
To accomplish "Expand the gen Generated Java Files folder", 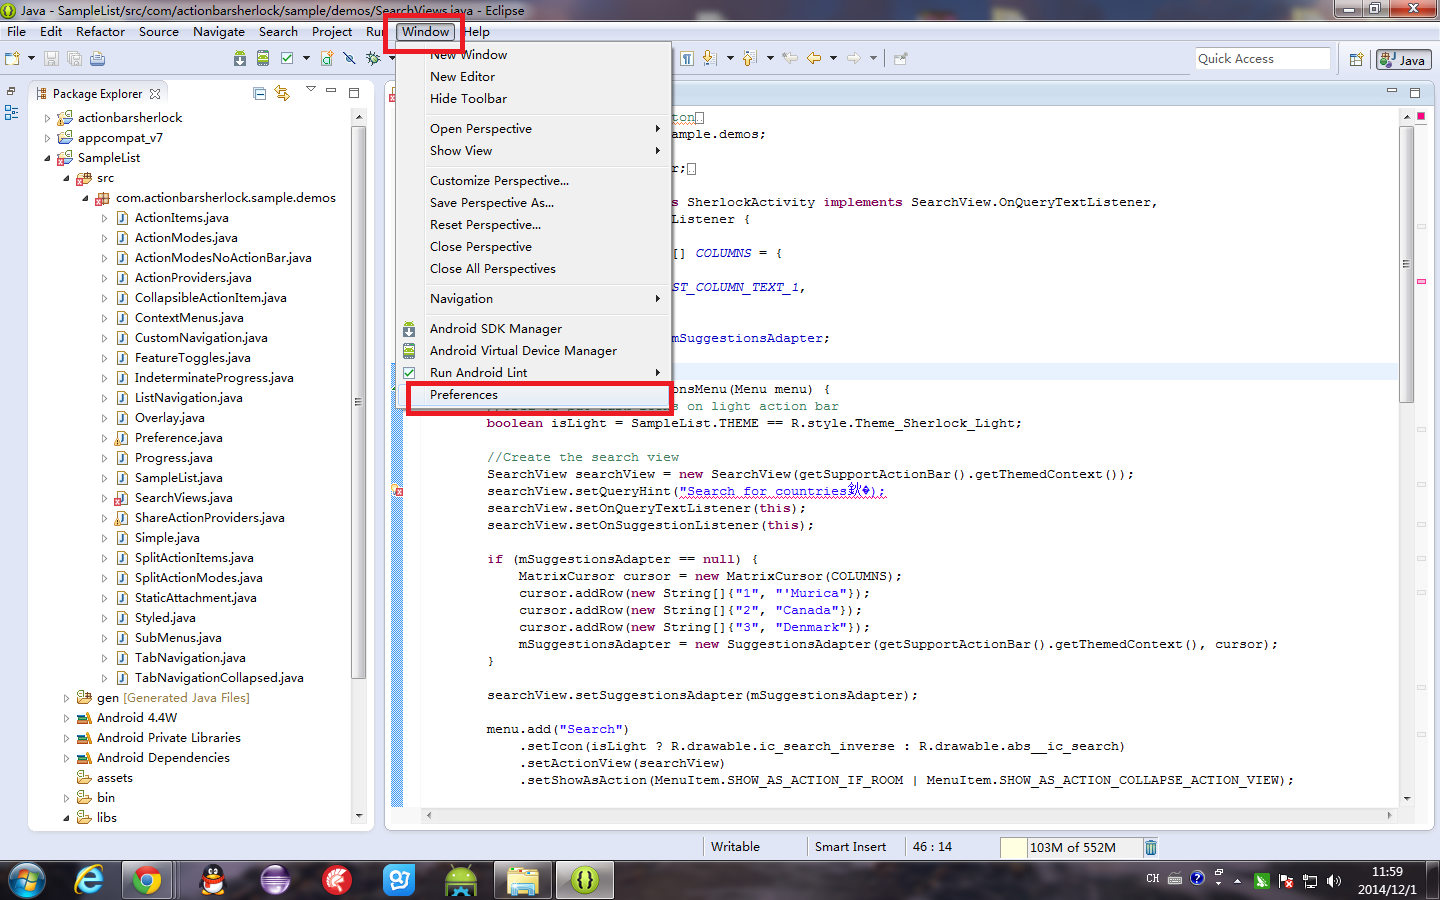I will [66, 698].
